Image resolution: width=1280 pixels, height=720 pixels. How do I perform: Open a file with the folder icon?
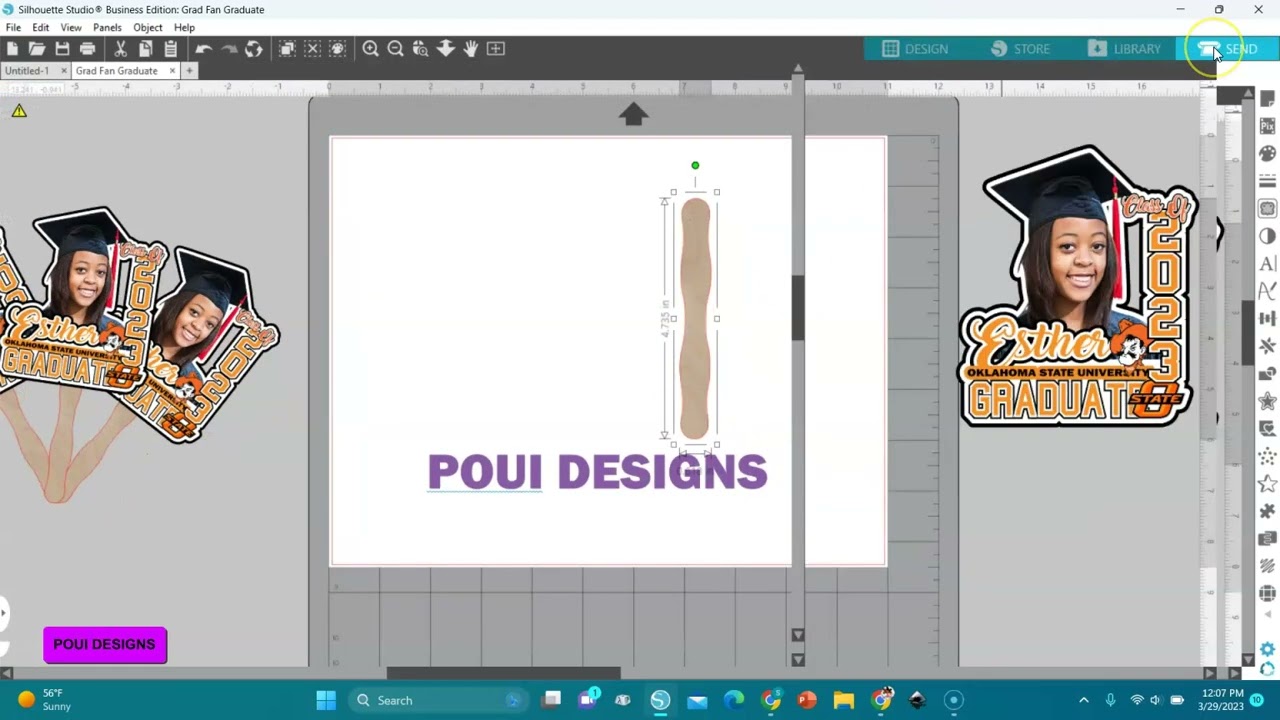pyautogui.click(x=37, y=49)
